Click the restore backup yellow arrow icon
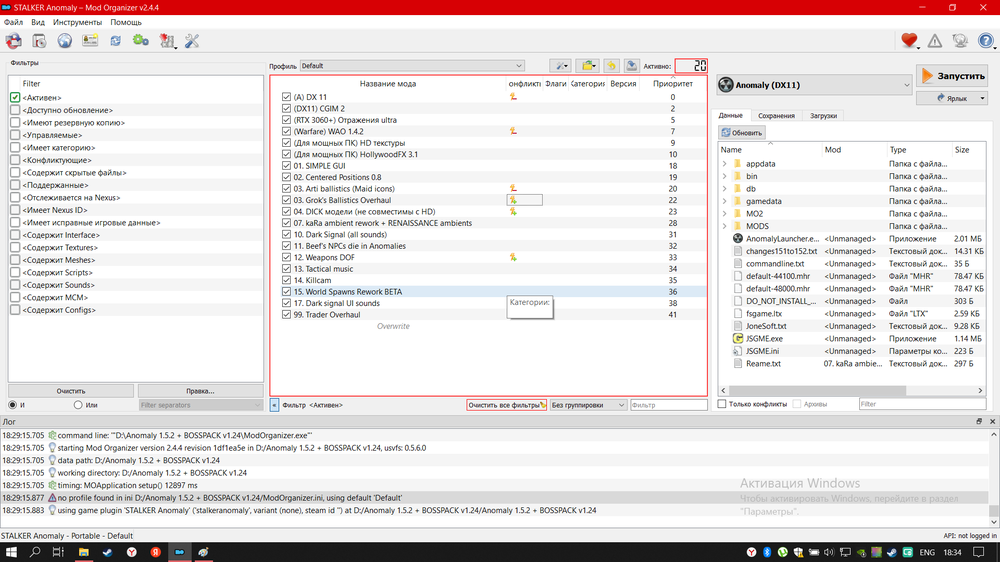This screenshot has width=1000, height=562. 610,66
